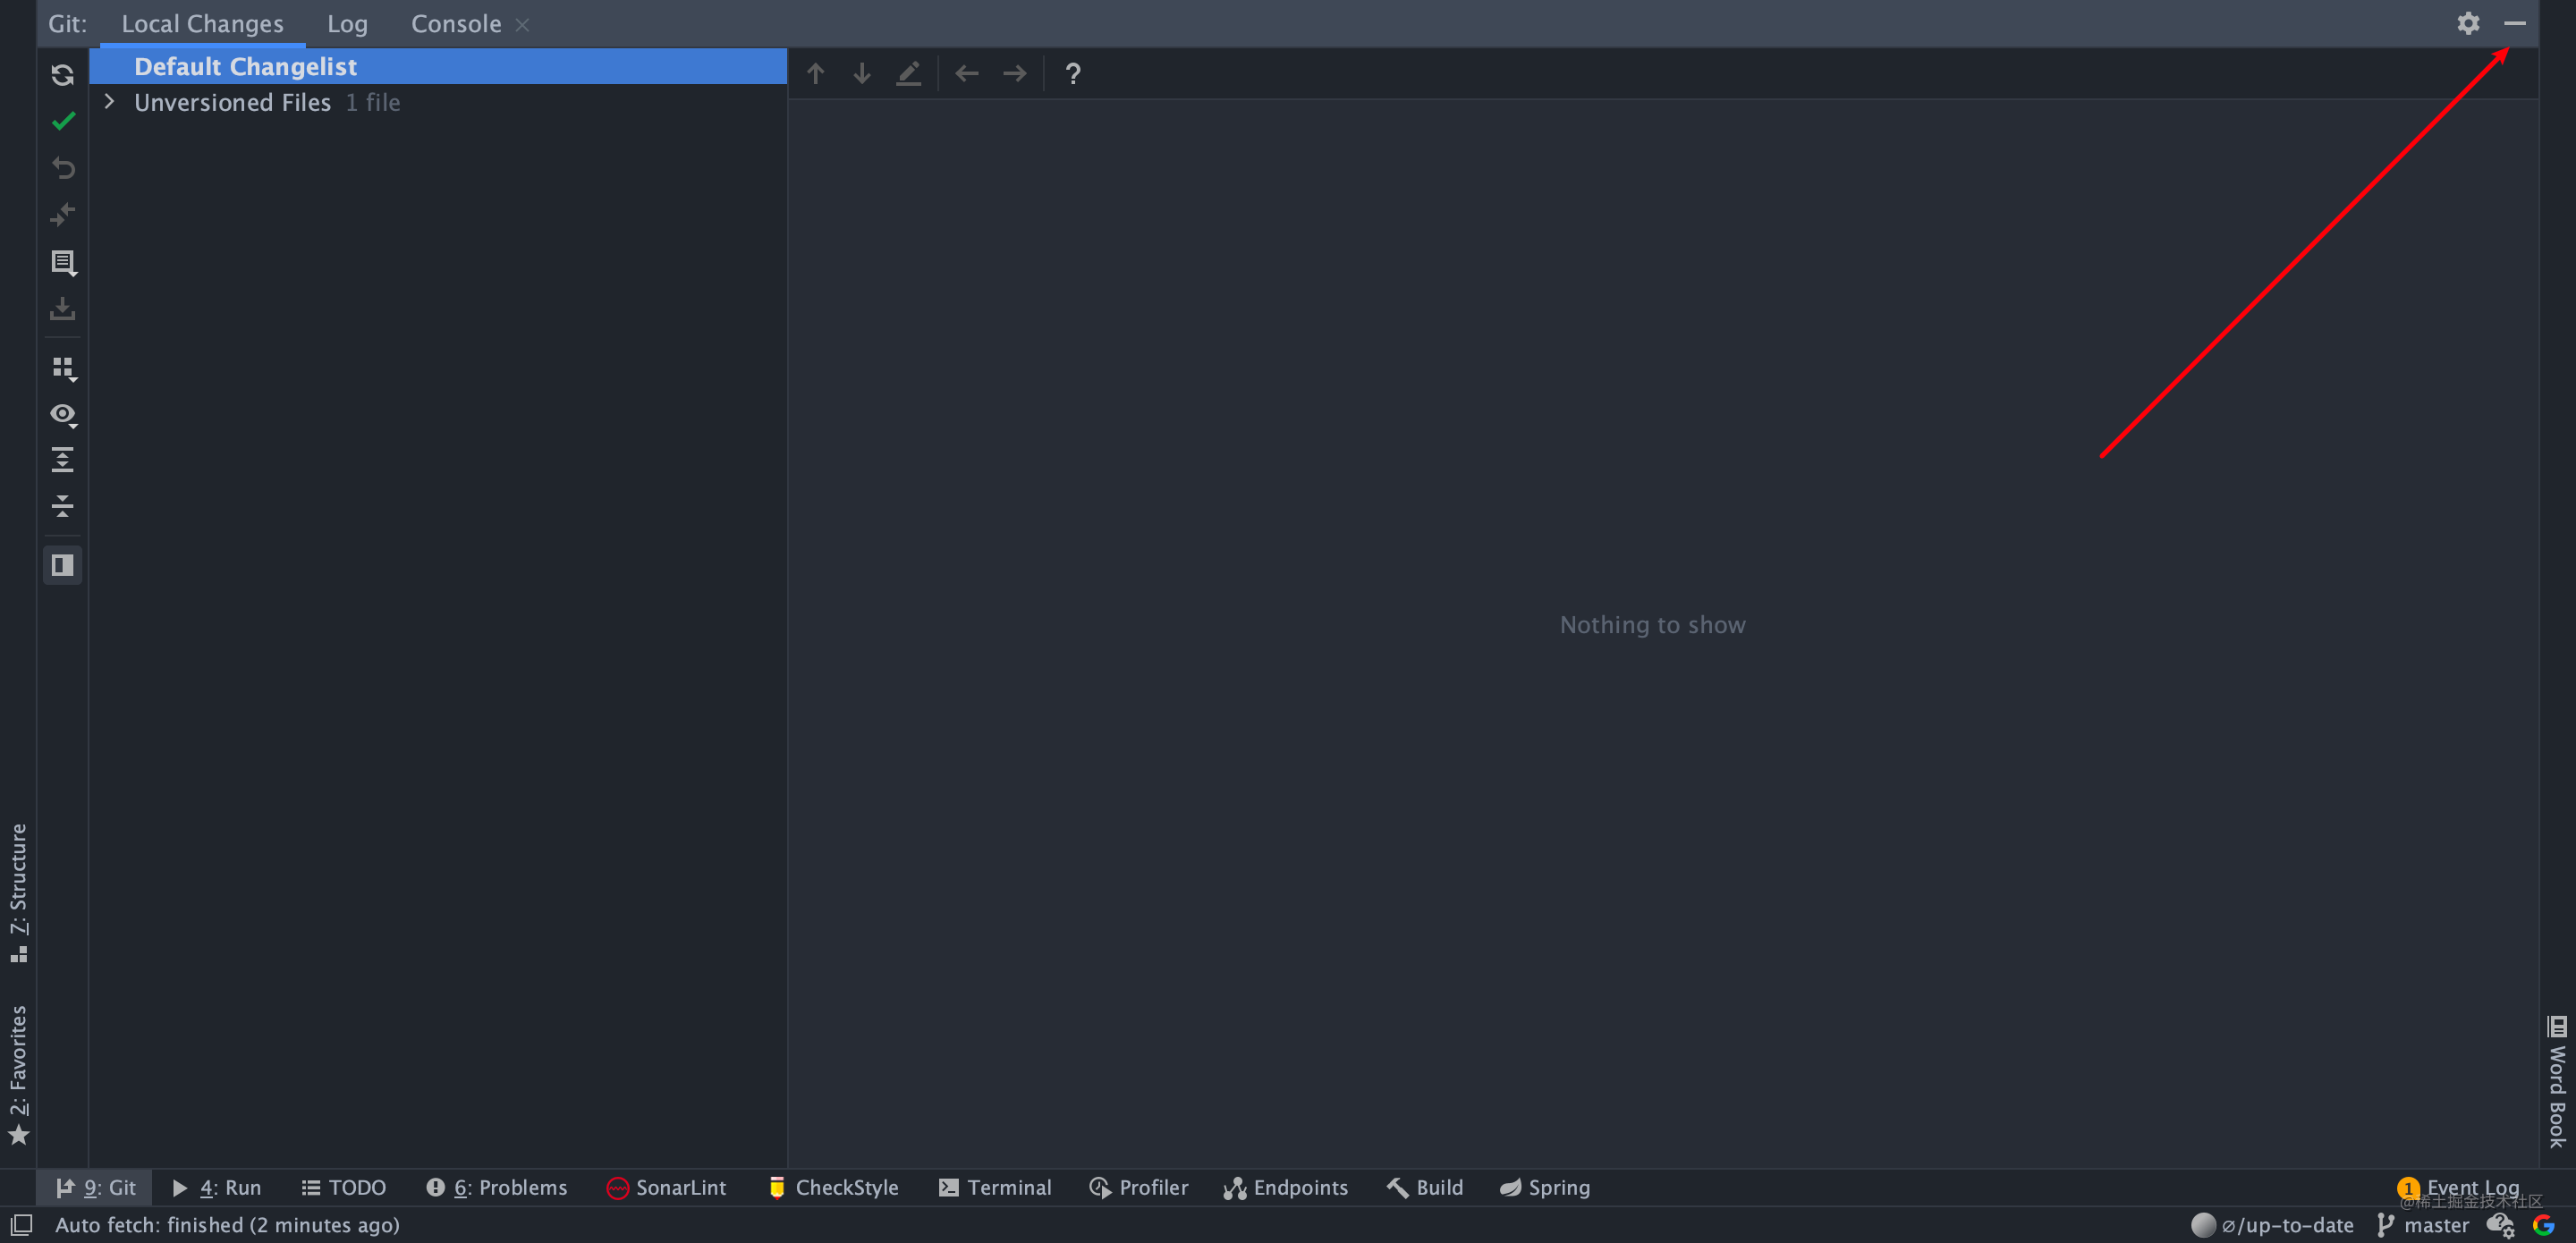The height and width of the screenshot is (1243, 2576).
Task: Click the help question mark icon
Action: pos(1072,74)
